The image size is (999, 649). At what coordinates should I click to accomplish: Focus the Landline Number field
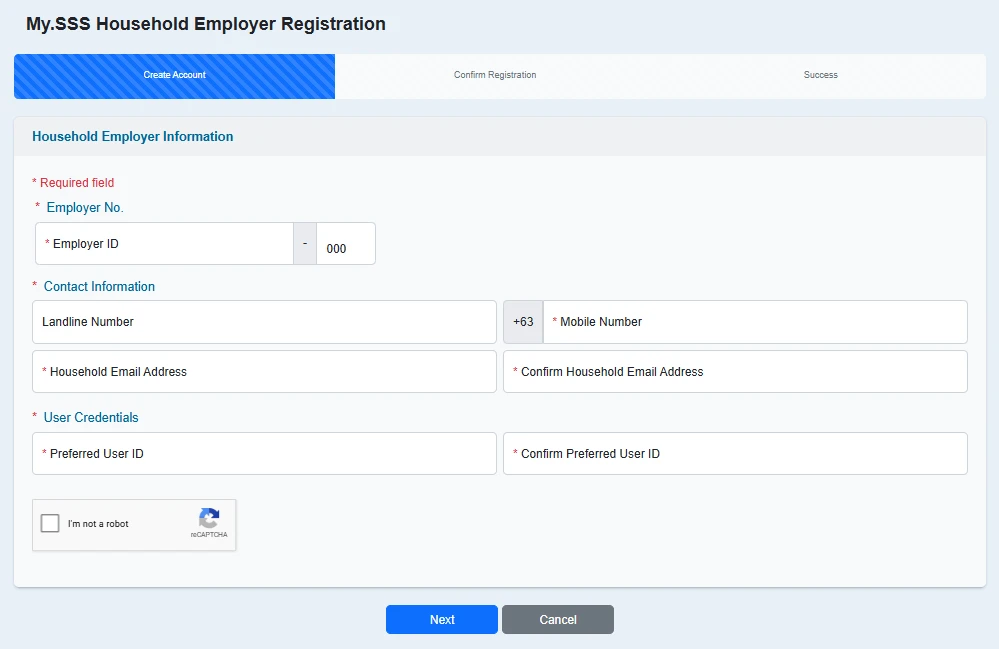pyautogui.click(x=264, y=322)
